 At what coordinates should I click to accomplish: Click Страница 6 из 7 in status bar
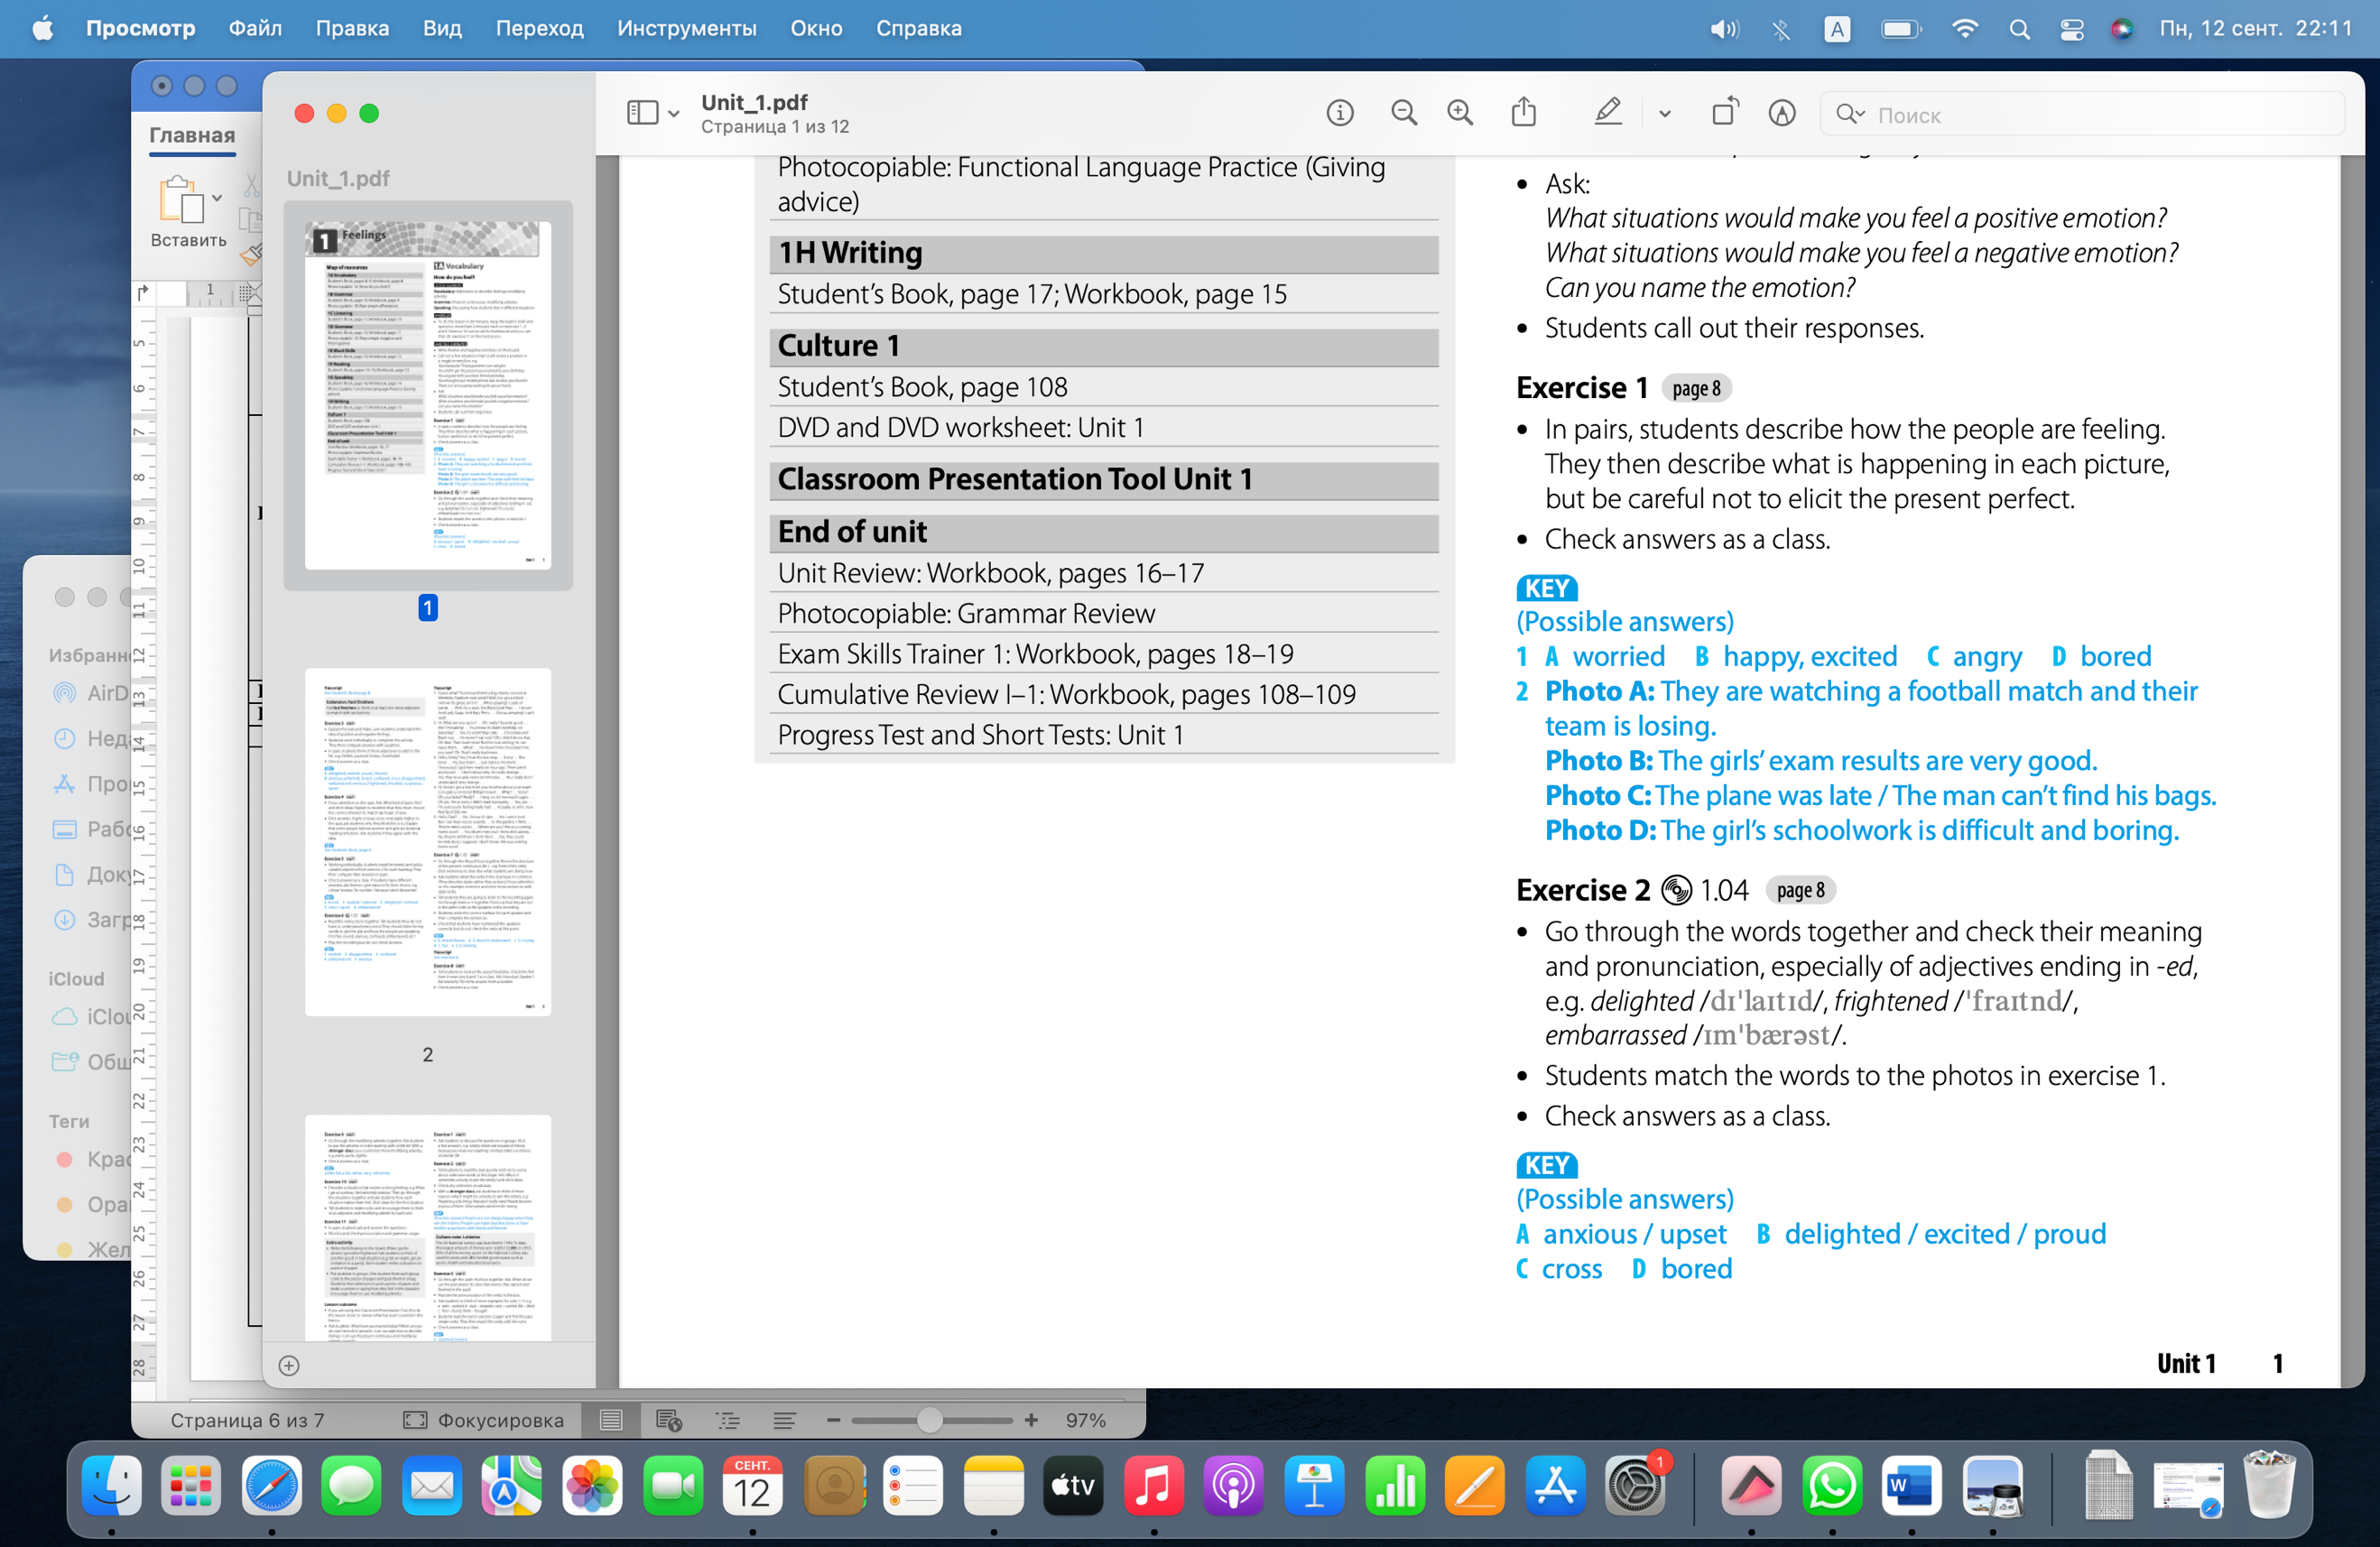click(247, 1420)
